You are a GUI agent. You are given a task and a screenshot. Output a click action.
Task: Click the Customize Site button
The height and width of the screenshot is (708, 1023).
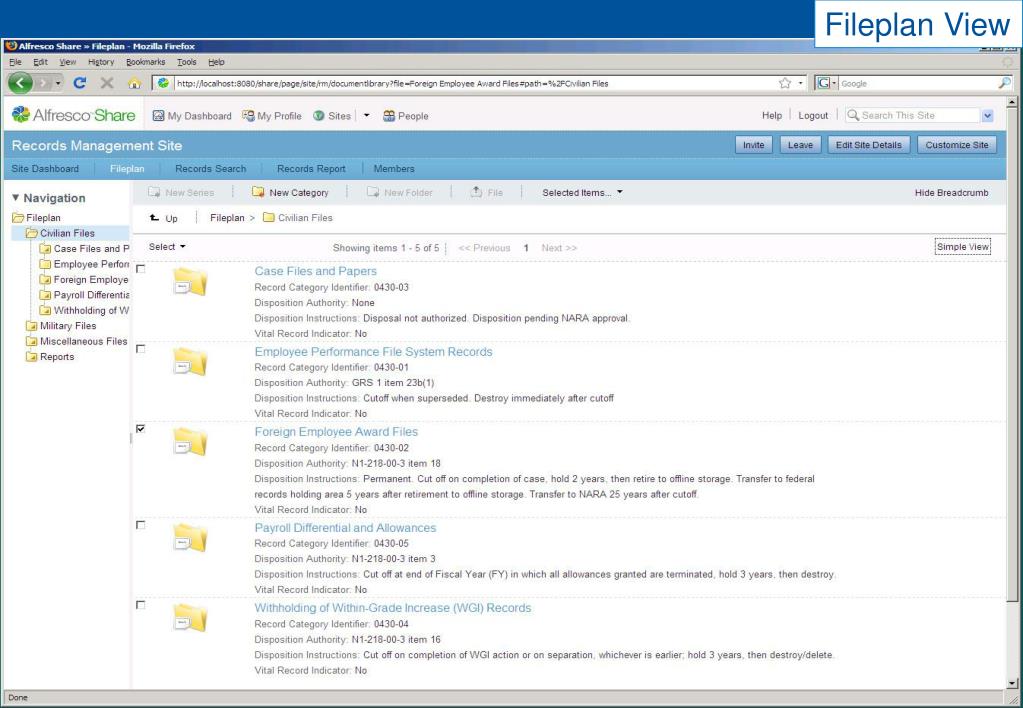point(957,145)
